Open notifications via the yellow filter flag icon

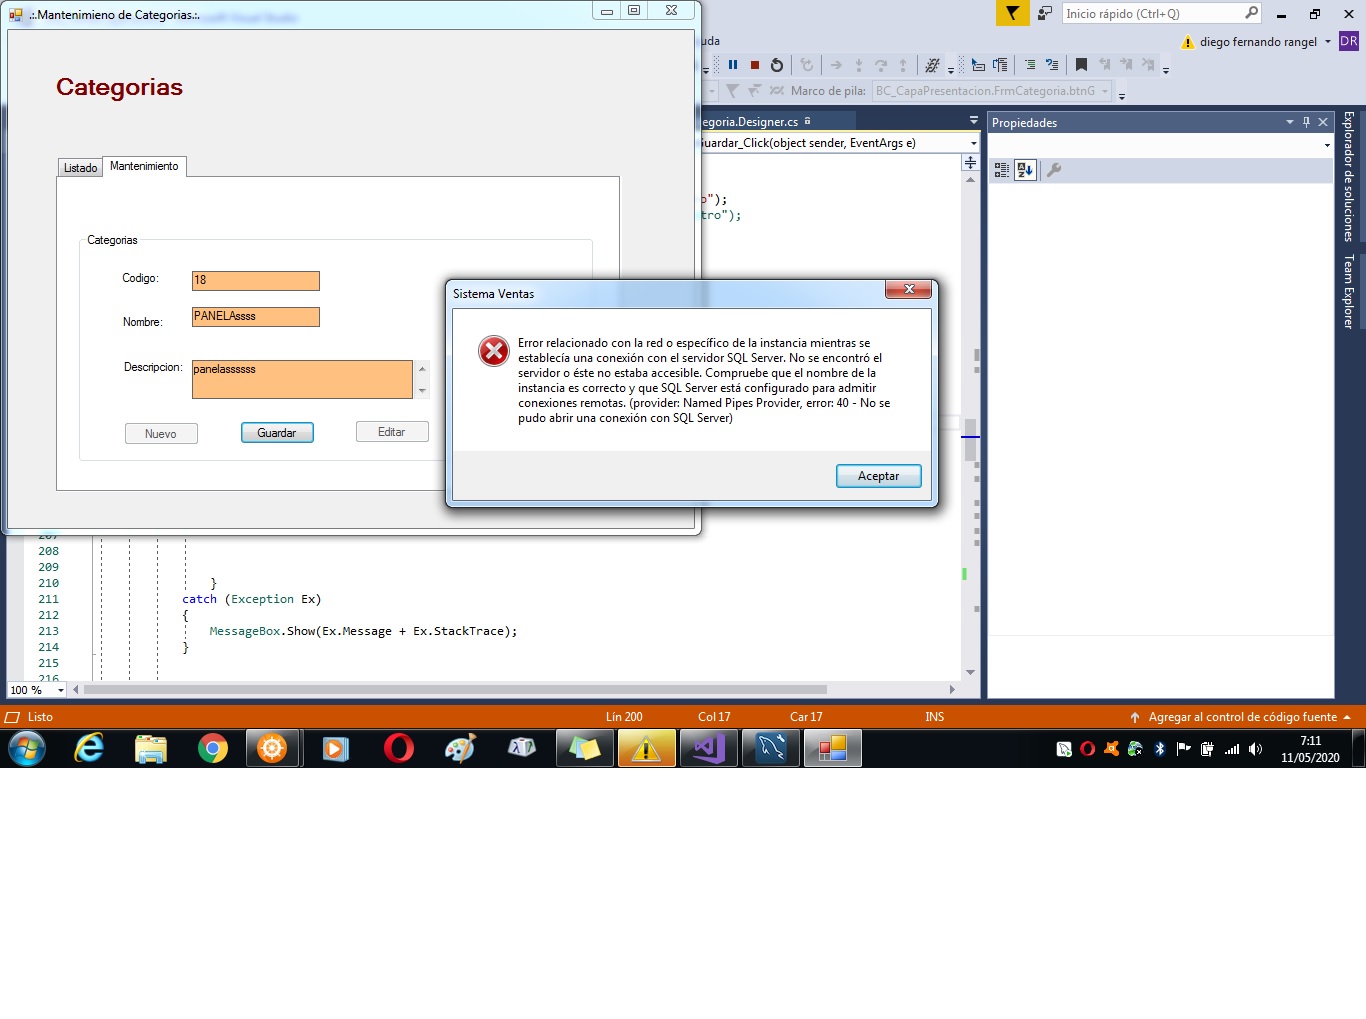click(x=1013, y=13)
